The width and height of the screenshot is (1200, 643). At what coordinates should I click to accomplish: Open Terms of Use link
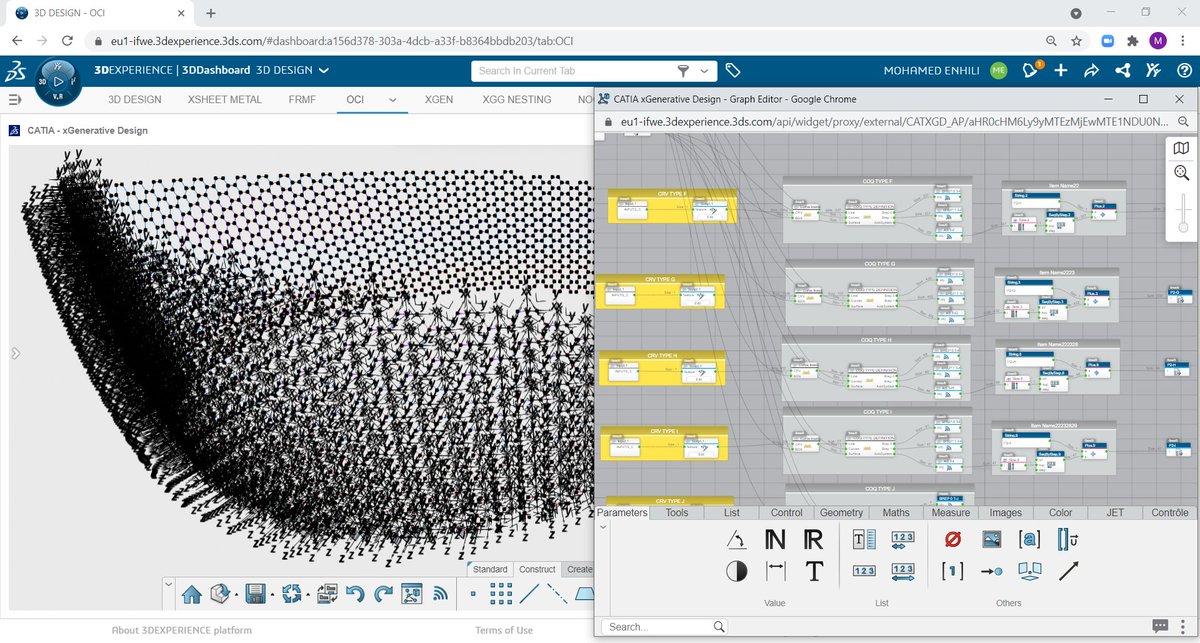(504, 630)
